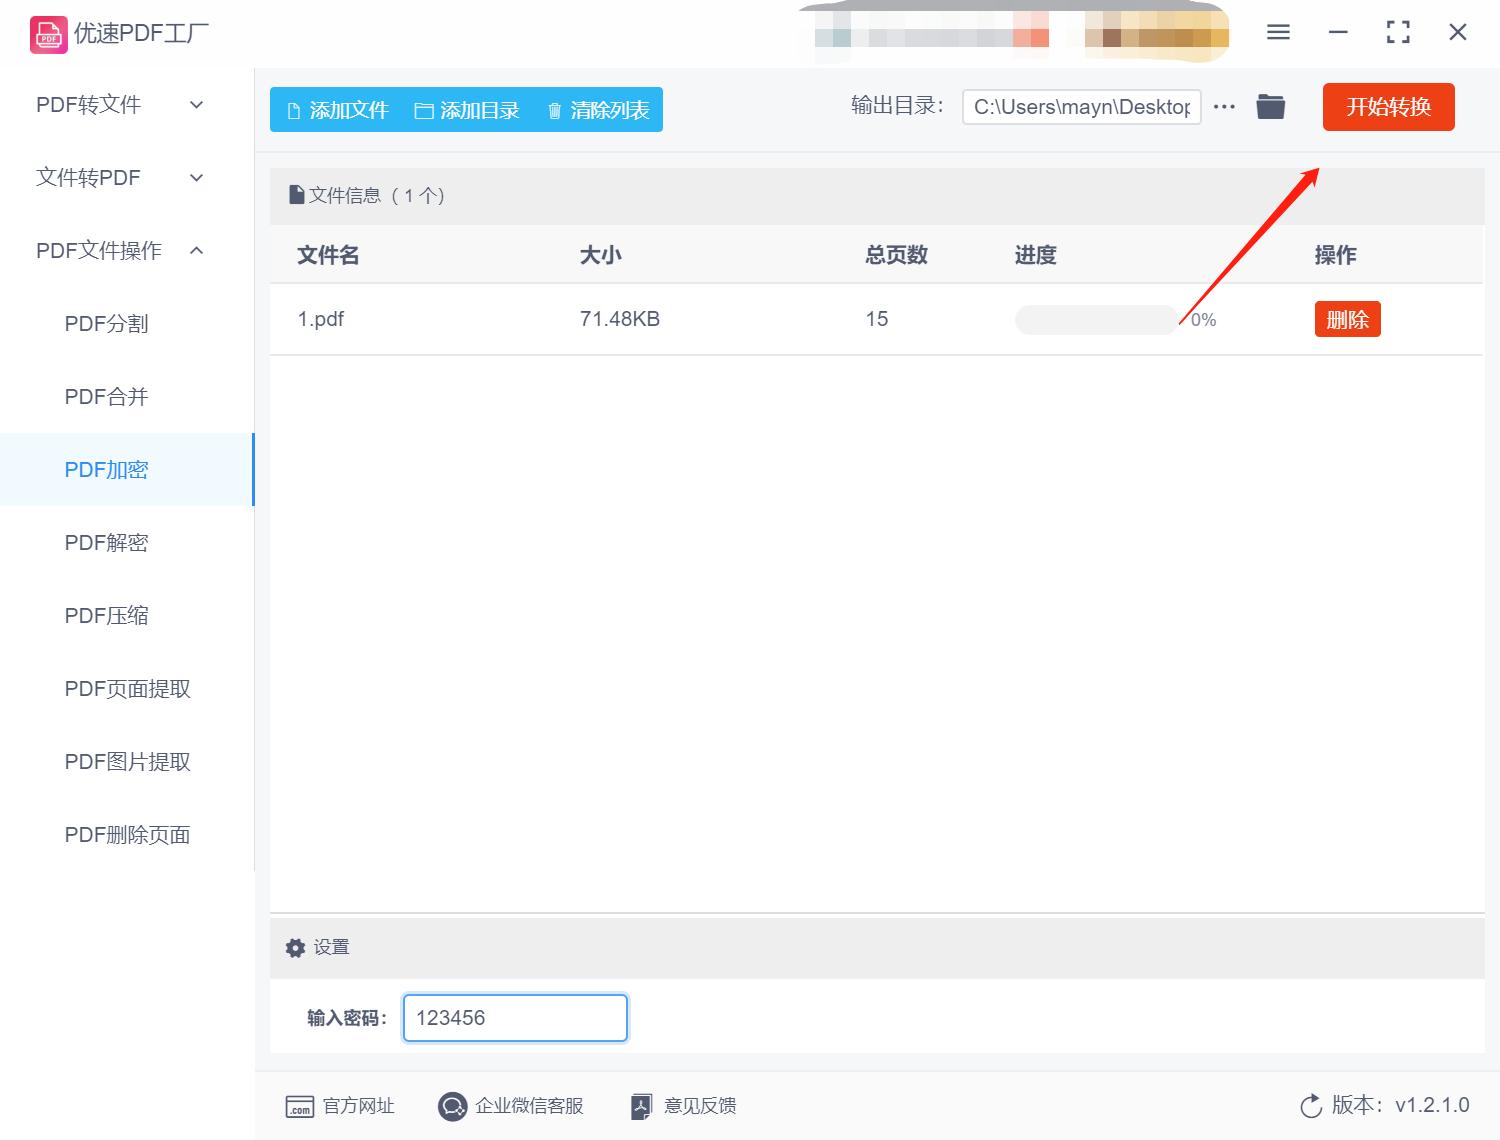
Task: Click the 添加文件 toolbar icon
Action: click(293, 110)
